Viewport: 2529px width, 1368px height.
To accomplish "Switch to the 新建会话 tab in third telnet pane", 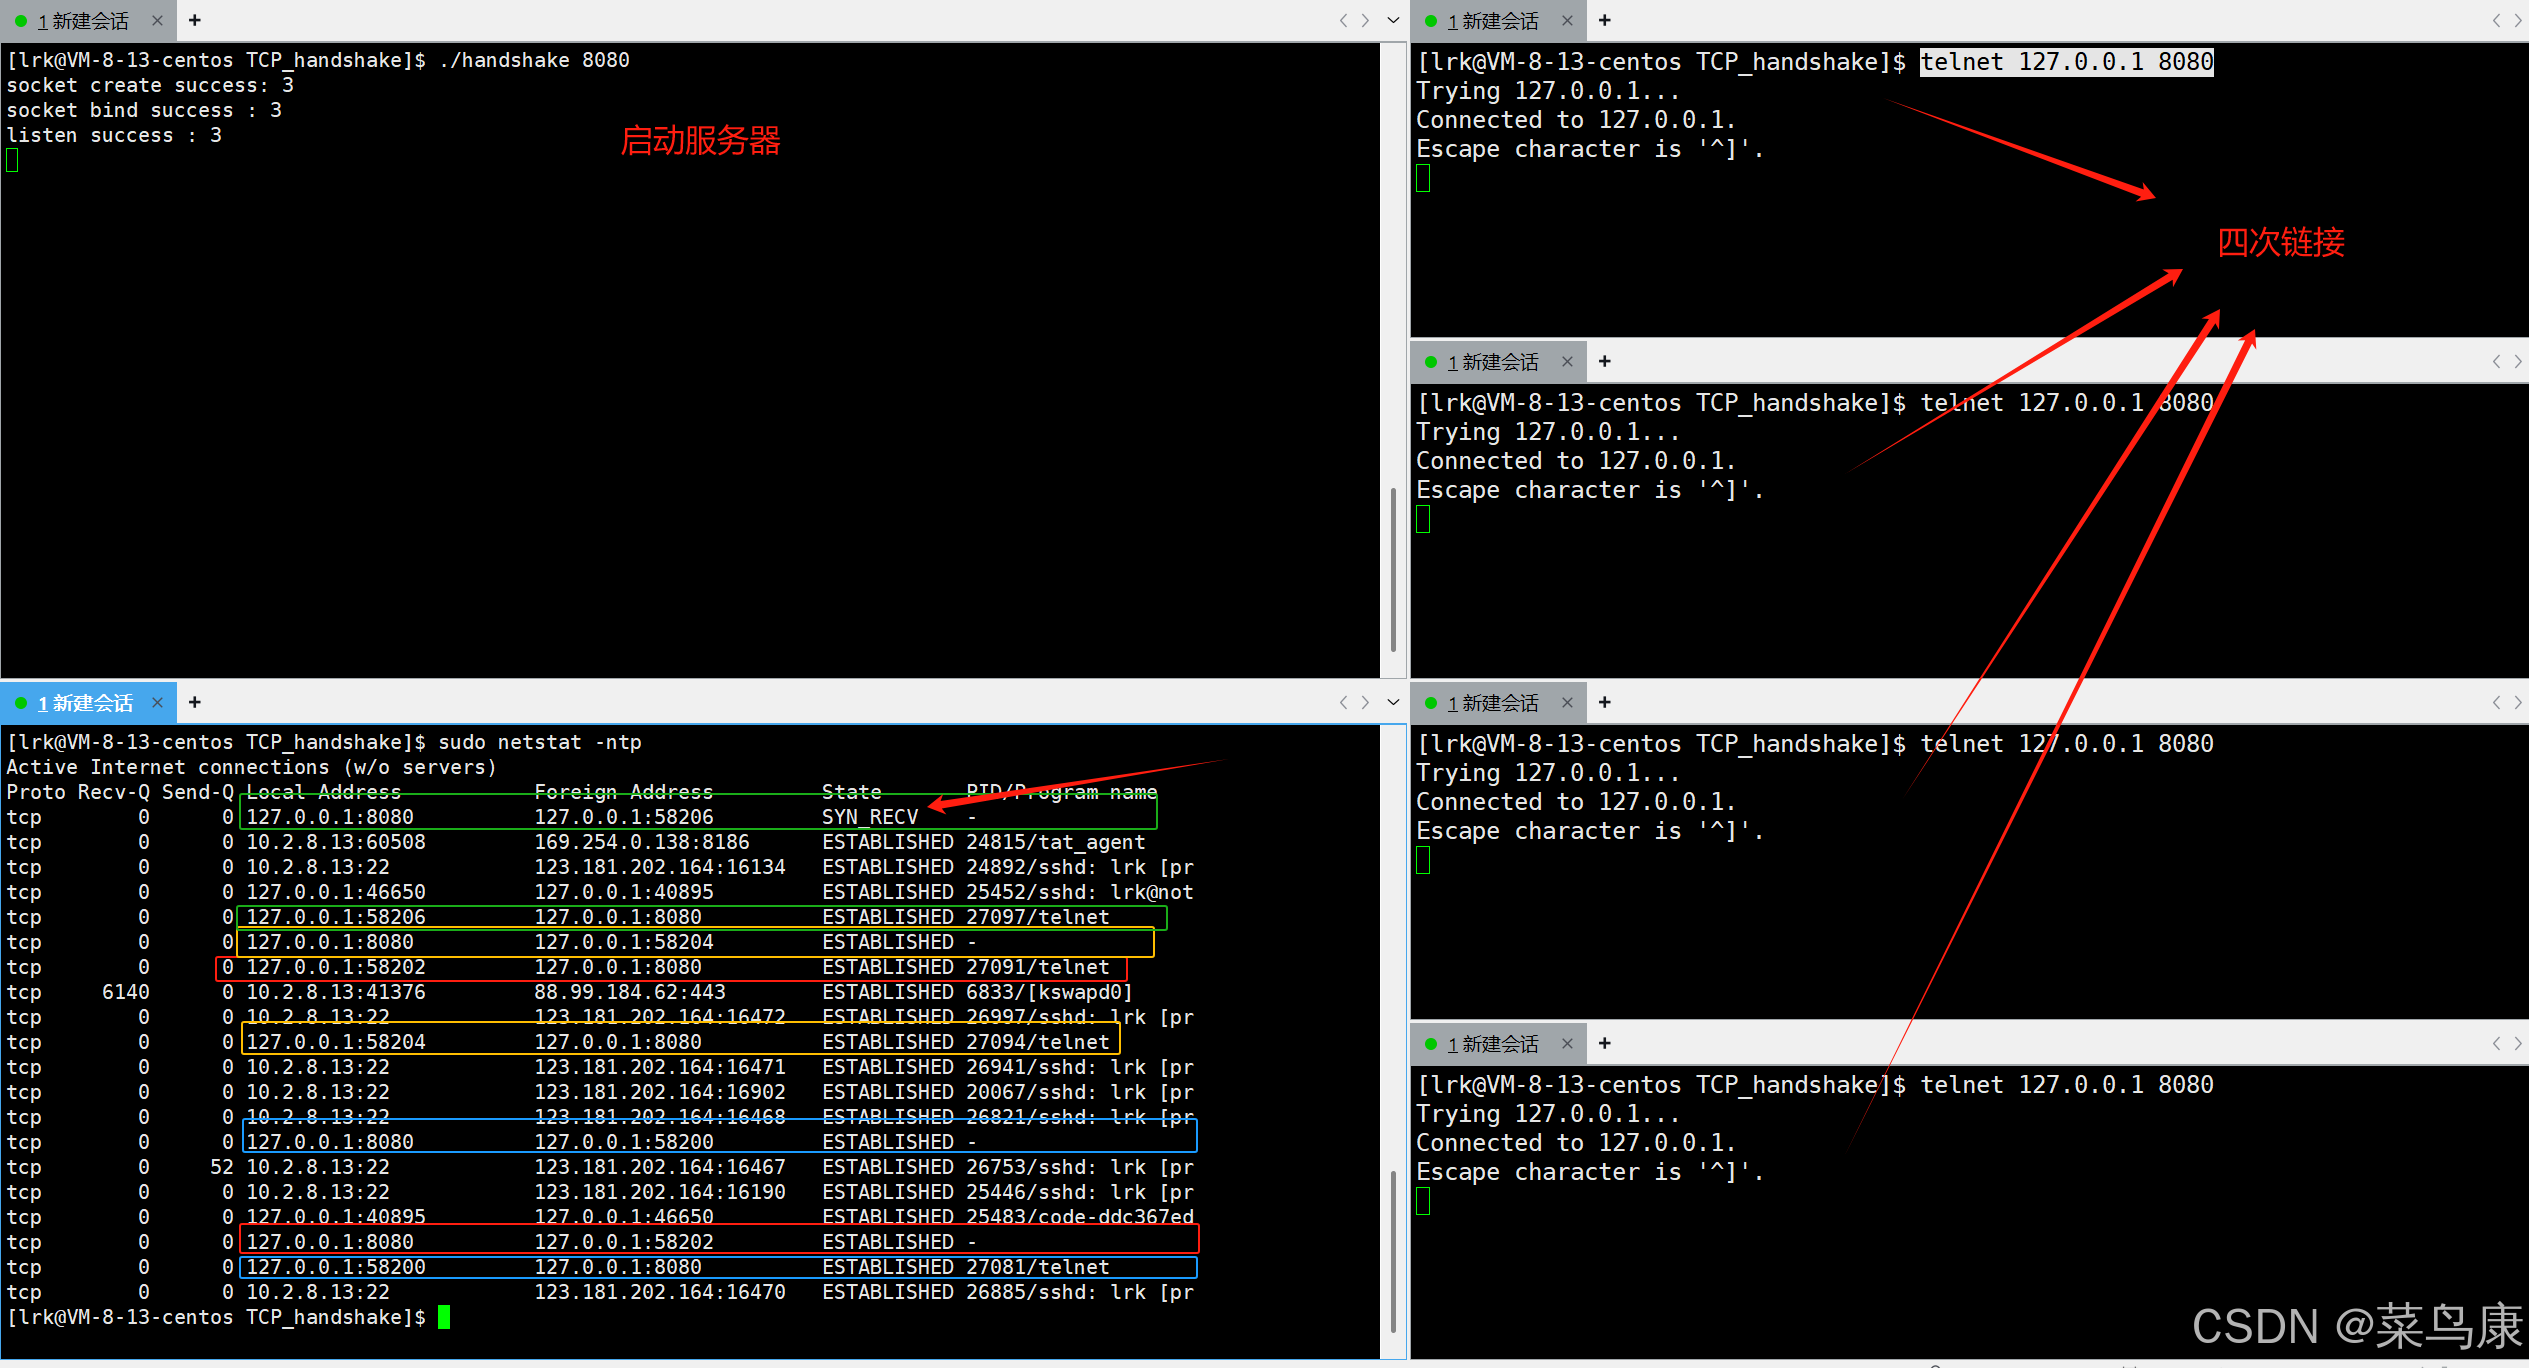I will click(1492, 703).
